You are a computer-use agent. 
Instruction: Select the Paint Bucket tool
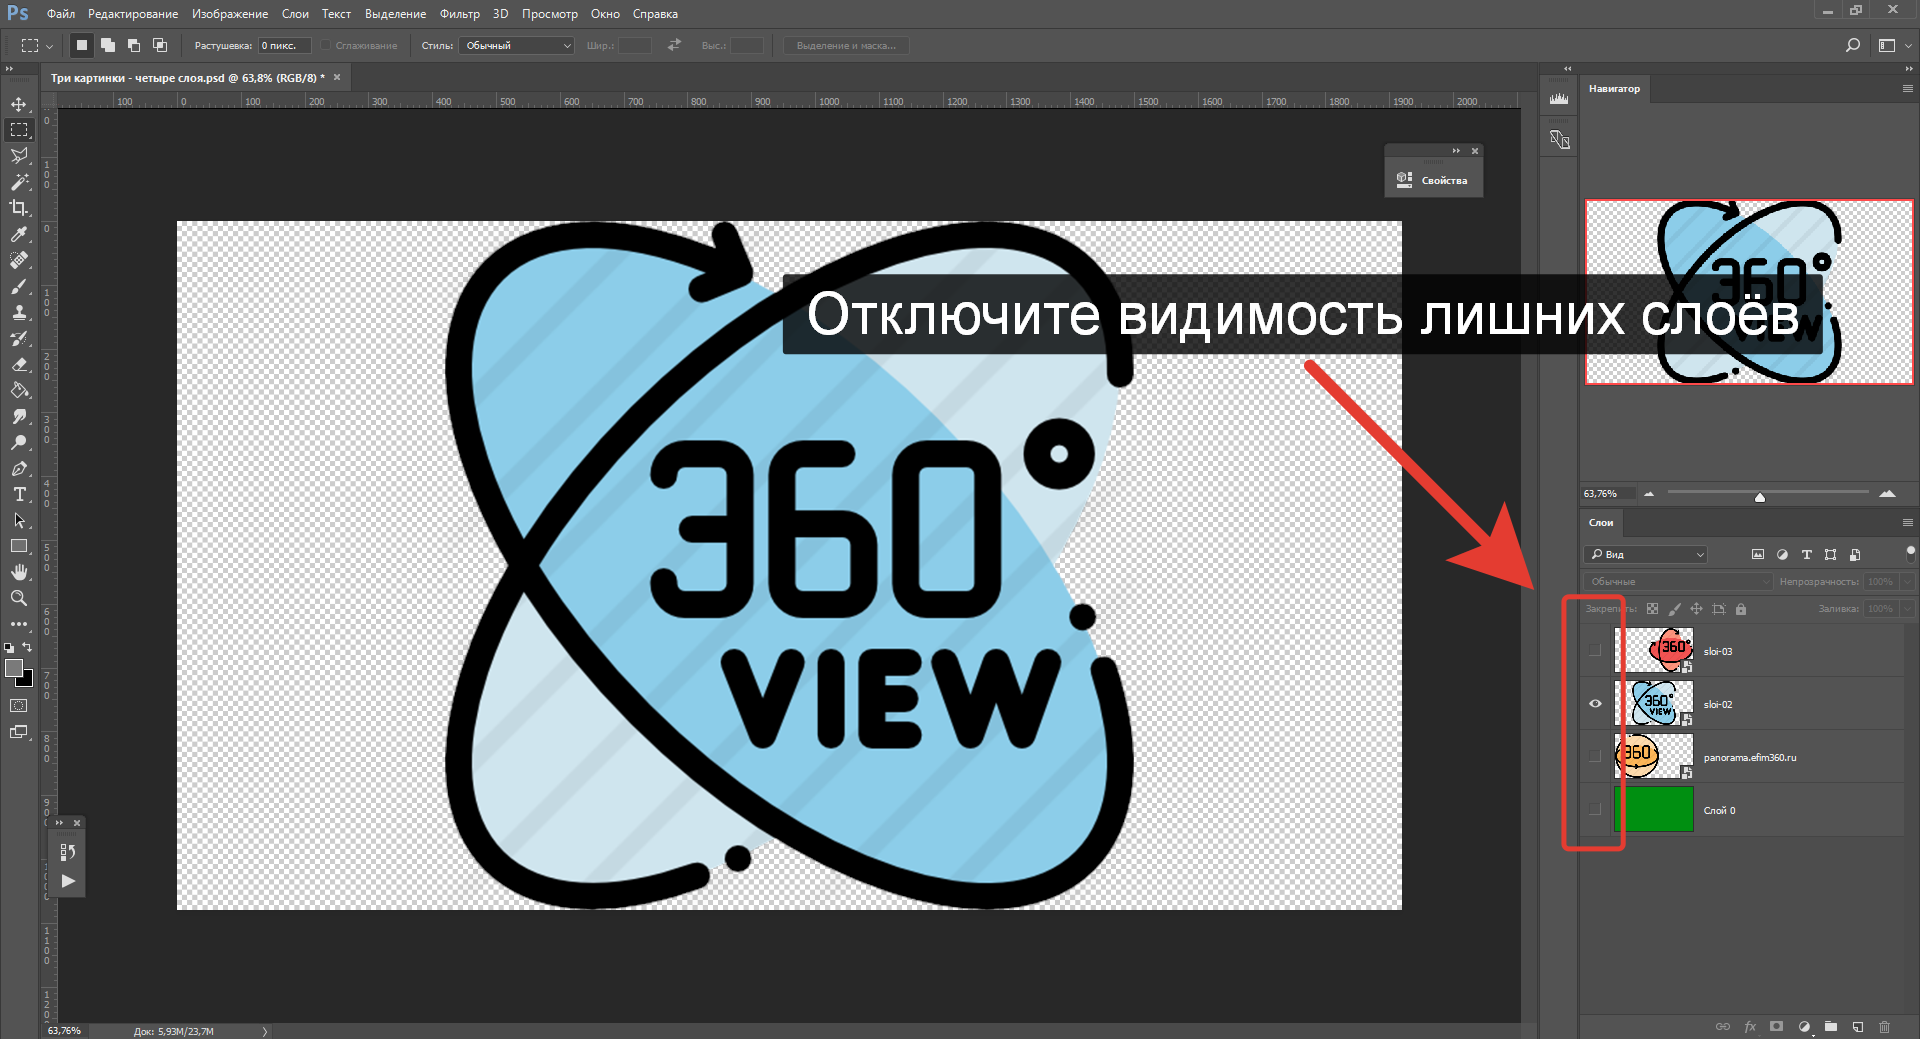(19, 390)
